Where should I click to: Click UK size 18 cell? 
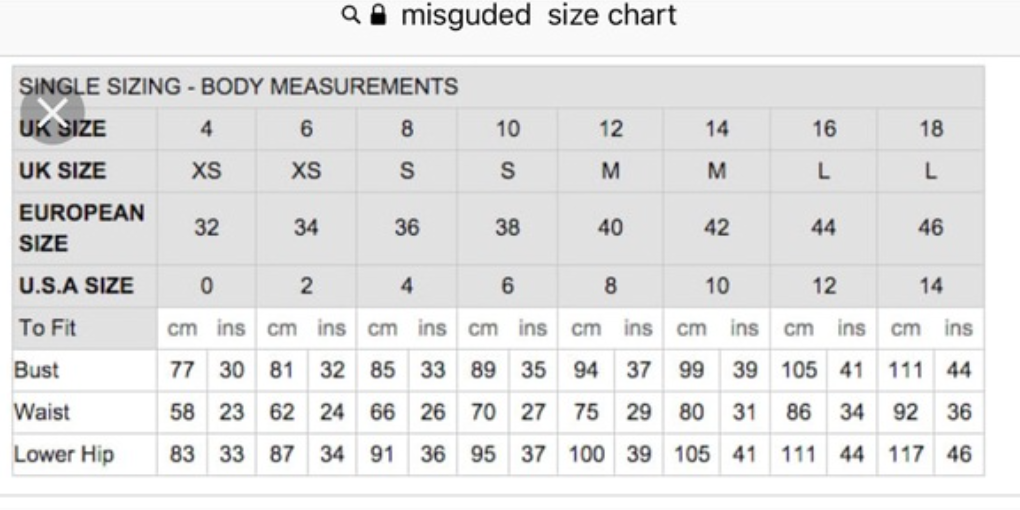click(931, 129)
